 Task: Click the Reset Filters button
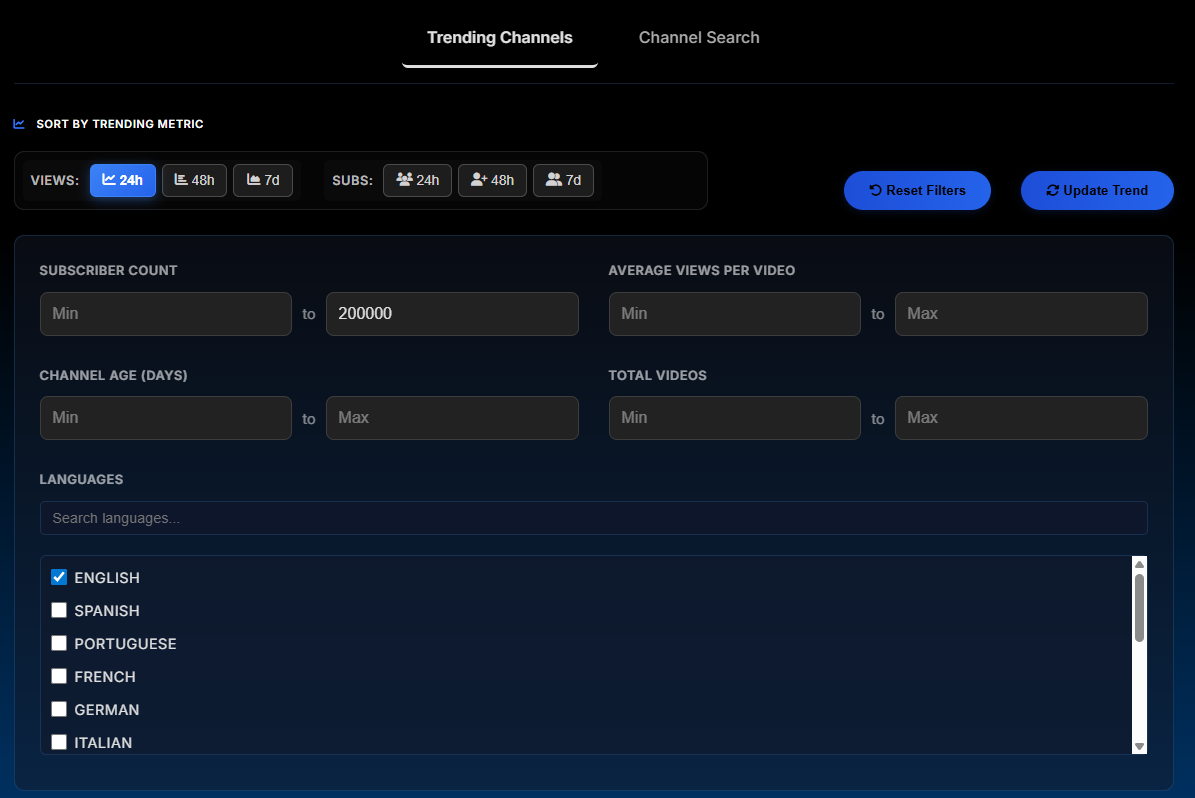click(917, 191)
